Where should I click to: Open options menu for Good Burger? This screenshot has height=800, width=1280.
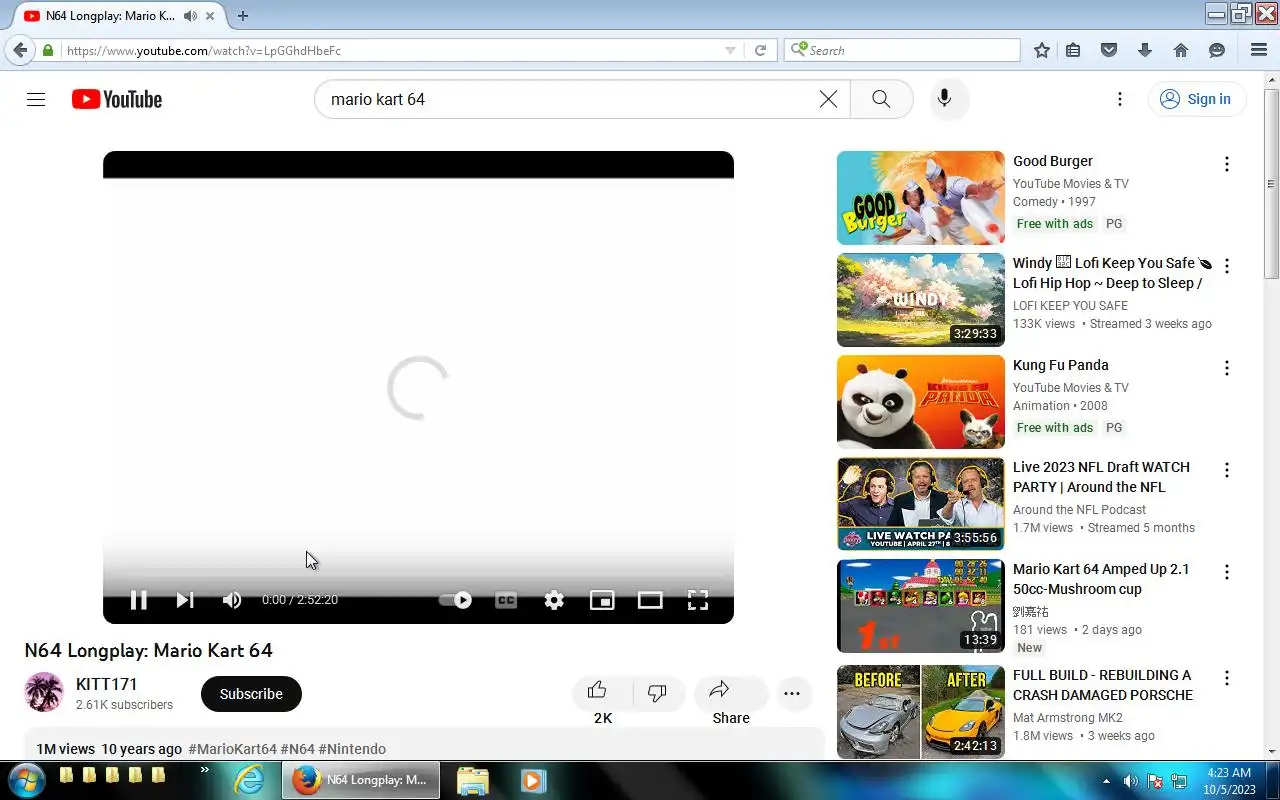point(1227,164)
